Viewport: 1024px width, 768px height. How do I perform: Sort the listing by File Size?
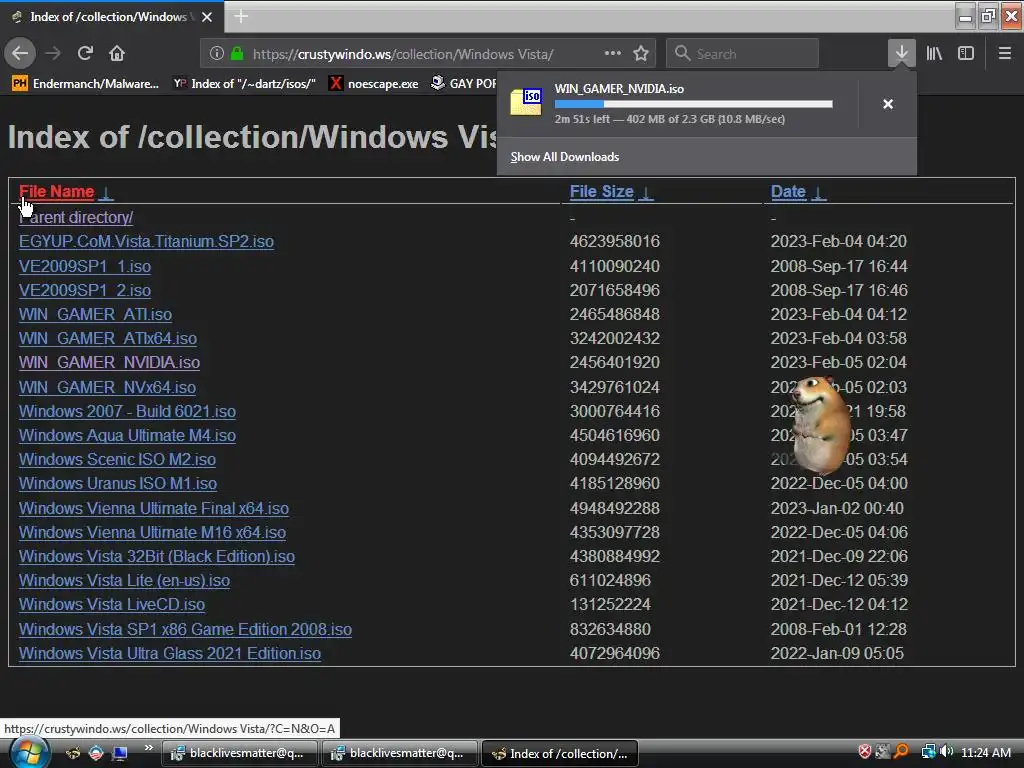pos(601,191)
